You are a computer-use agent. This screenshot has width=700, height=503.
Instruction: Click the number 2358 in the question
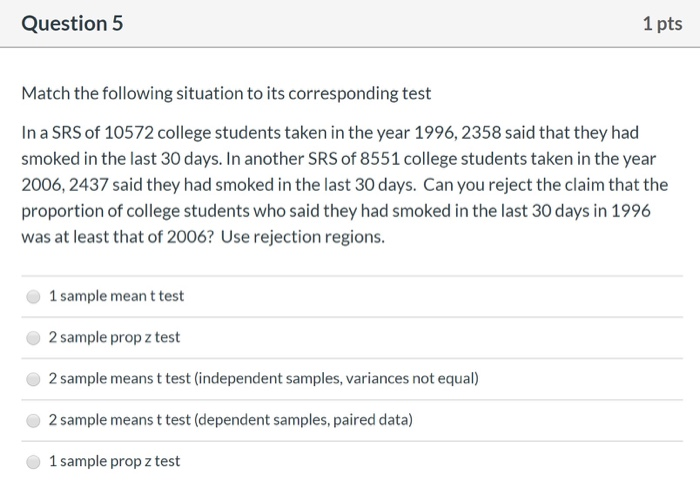[x=481, y=133]
